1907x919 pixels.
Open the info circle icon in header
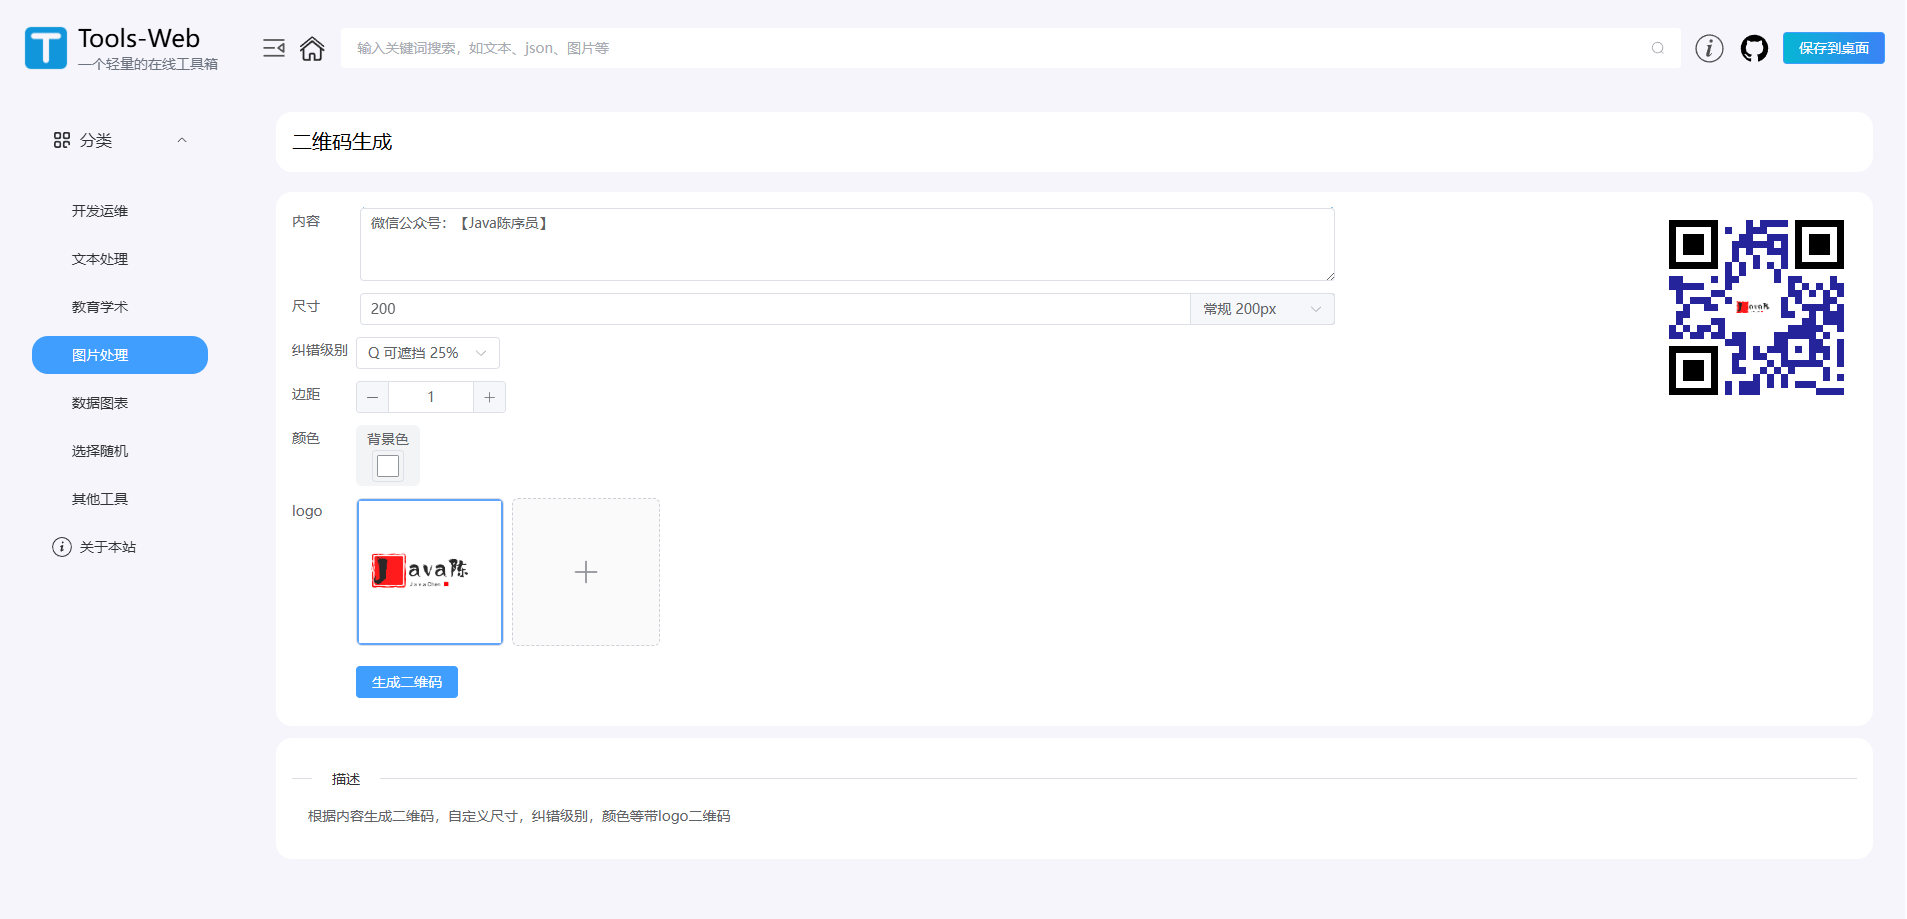tap(1709, 48)
